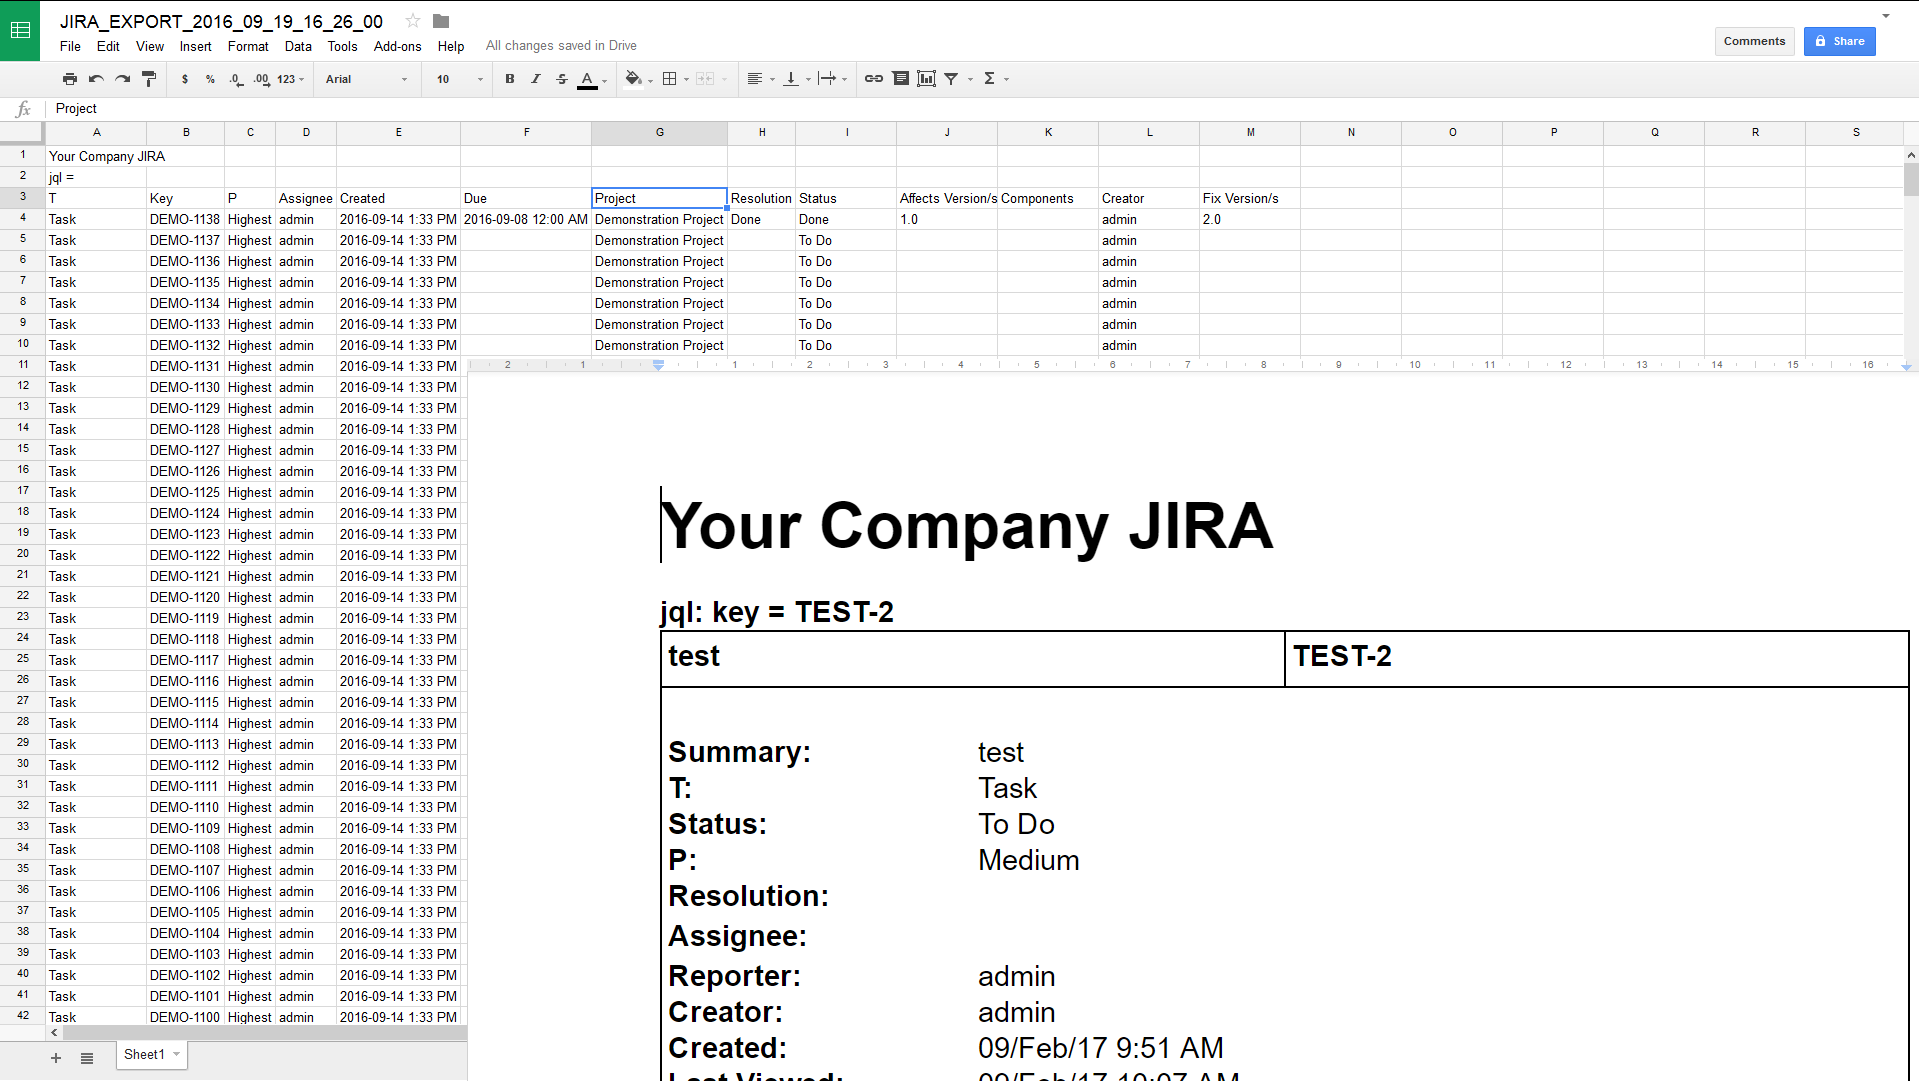Open the Add-ons menu
This screenshot has height=1084, width=1919.
397,46
